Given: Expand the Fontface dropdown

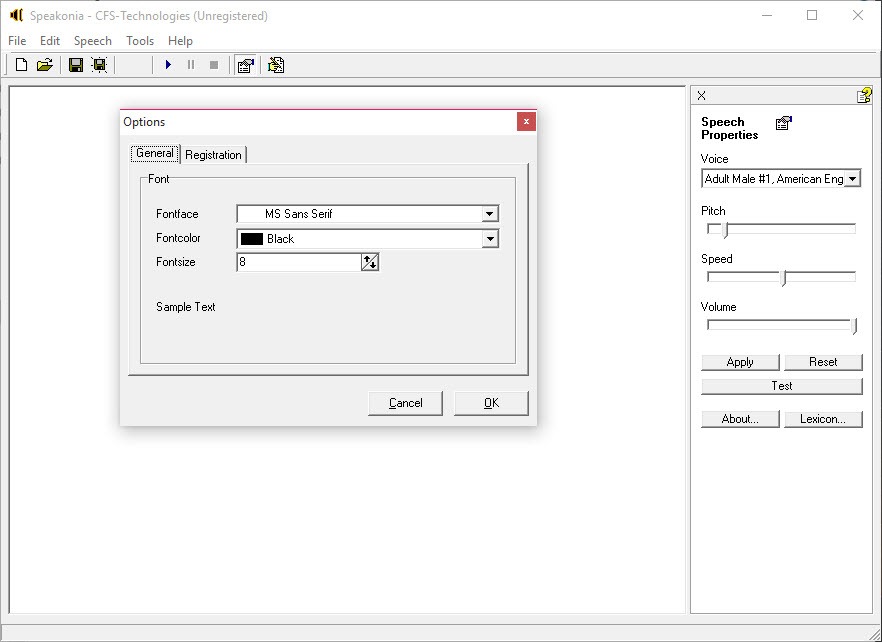Looking at the screenshot, I should [x=489, y=214].
